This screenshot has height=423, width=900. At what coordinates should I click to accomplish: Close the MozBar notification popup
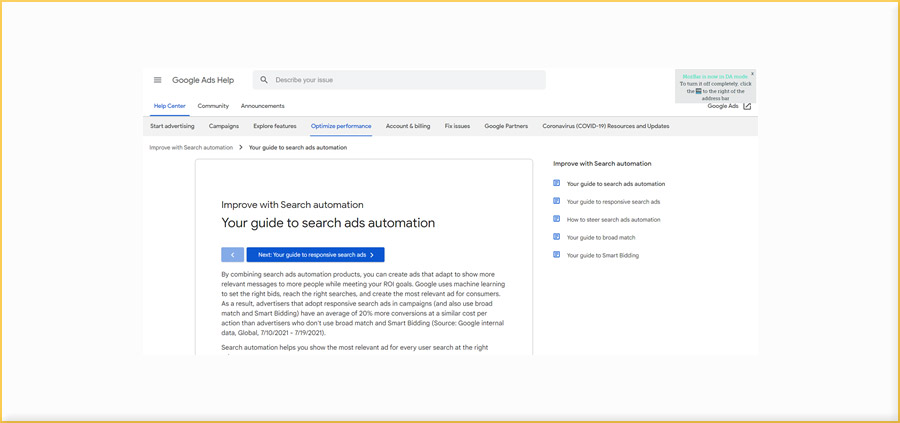tap(752, 74)
